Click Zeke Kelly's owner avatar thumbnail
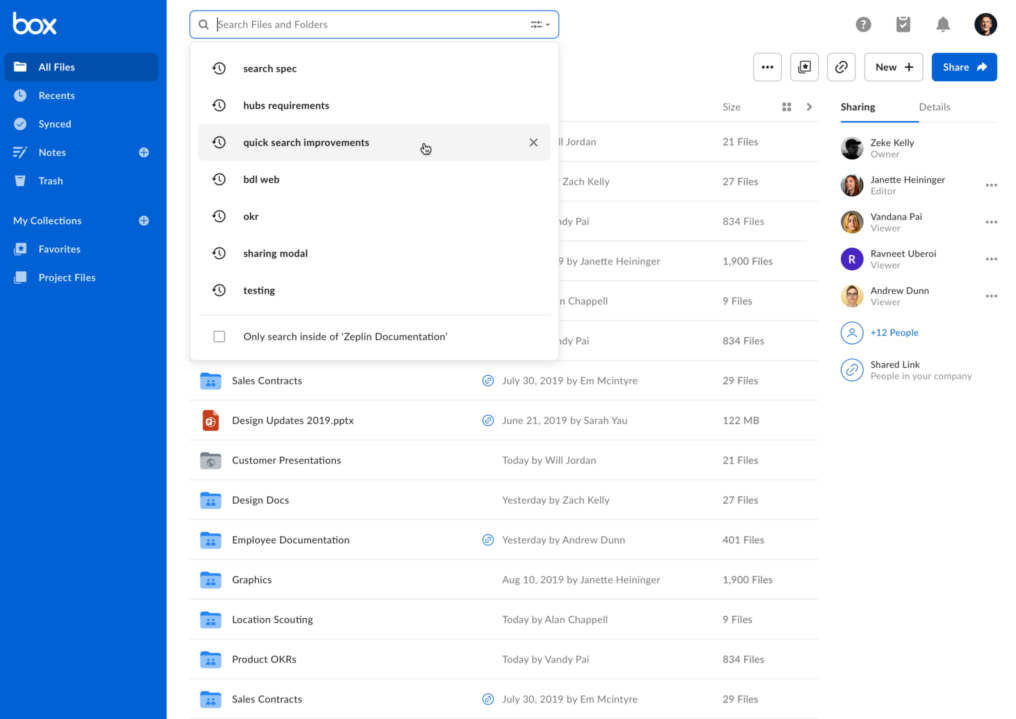Viewport: 1016px width, 719px height. (x=851, y=147)
